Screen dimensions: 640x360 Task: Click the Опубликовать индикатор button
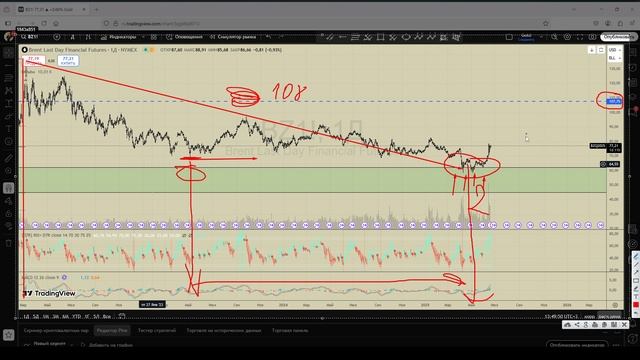(577, 345)
